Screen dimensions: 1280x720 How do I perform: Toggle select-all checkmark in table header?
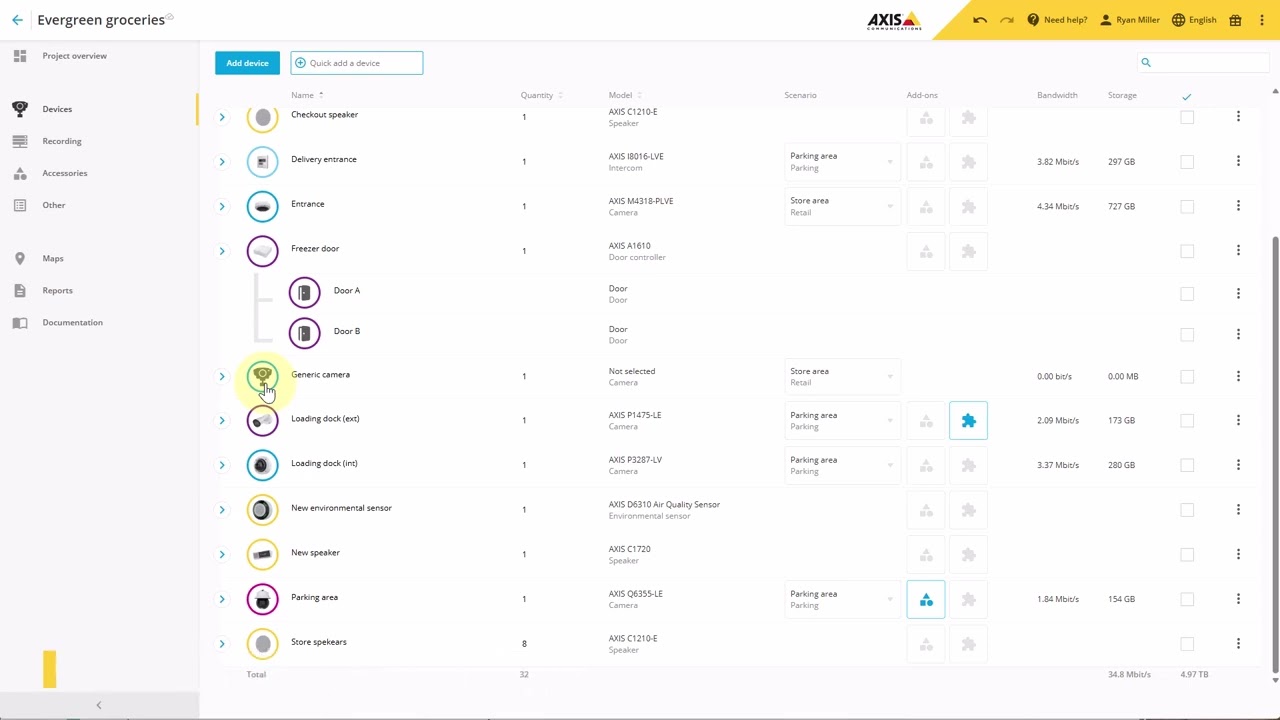click(x=1187, y=96)
